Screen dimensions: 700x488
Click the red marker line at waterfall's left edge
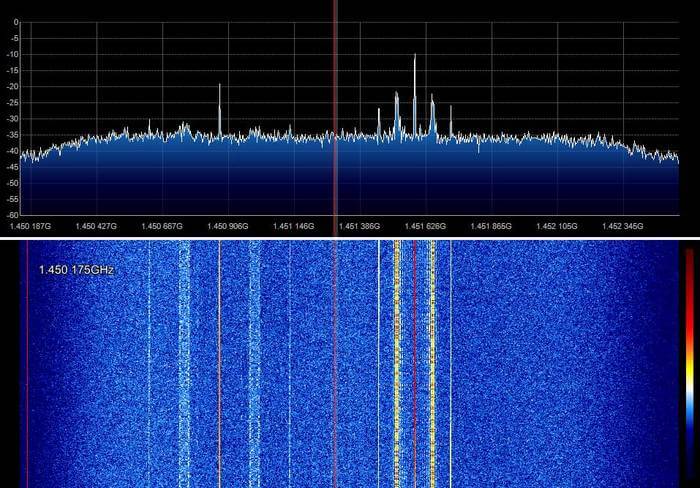pyautogui.click(x=27, y=364)
